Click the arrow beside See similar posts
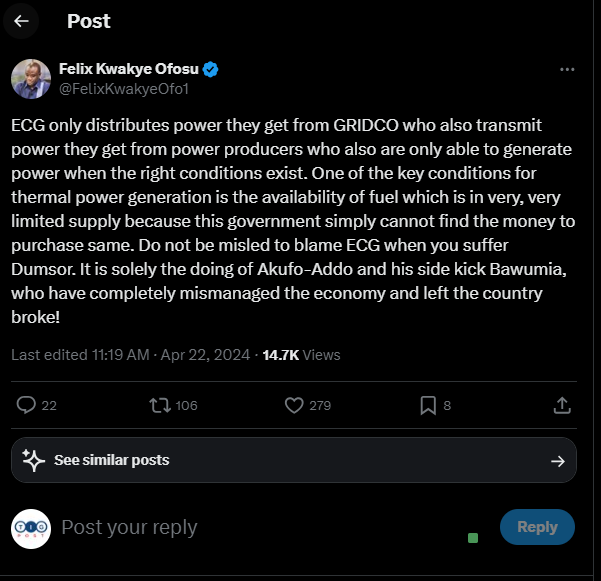 558,461
